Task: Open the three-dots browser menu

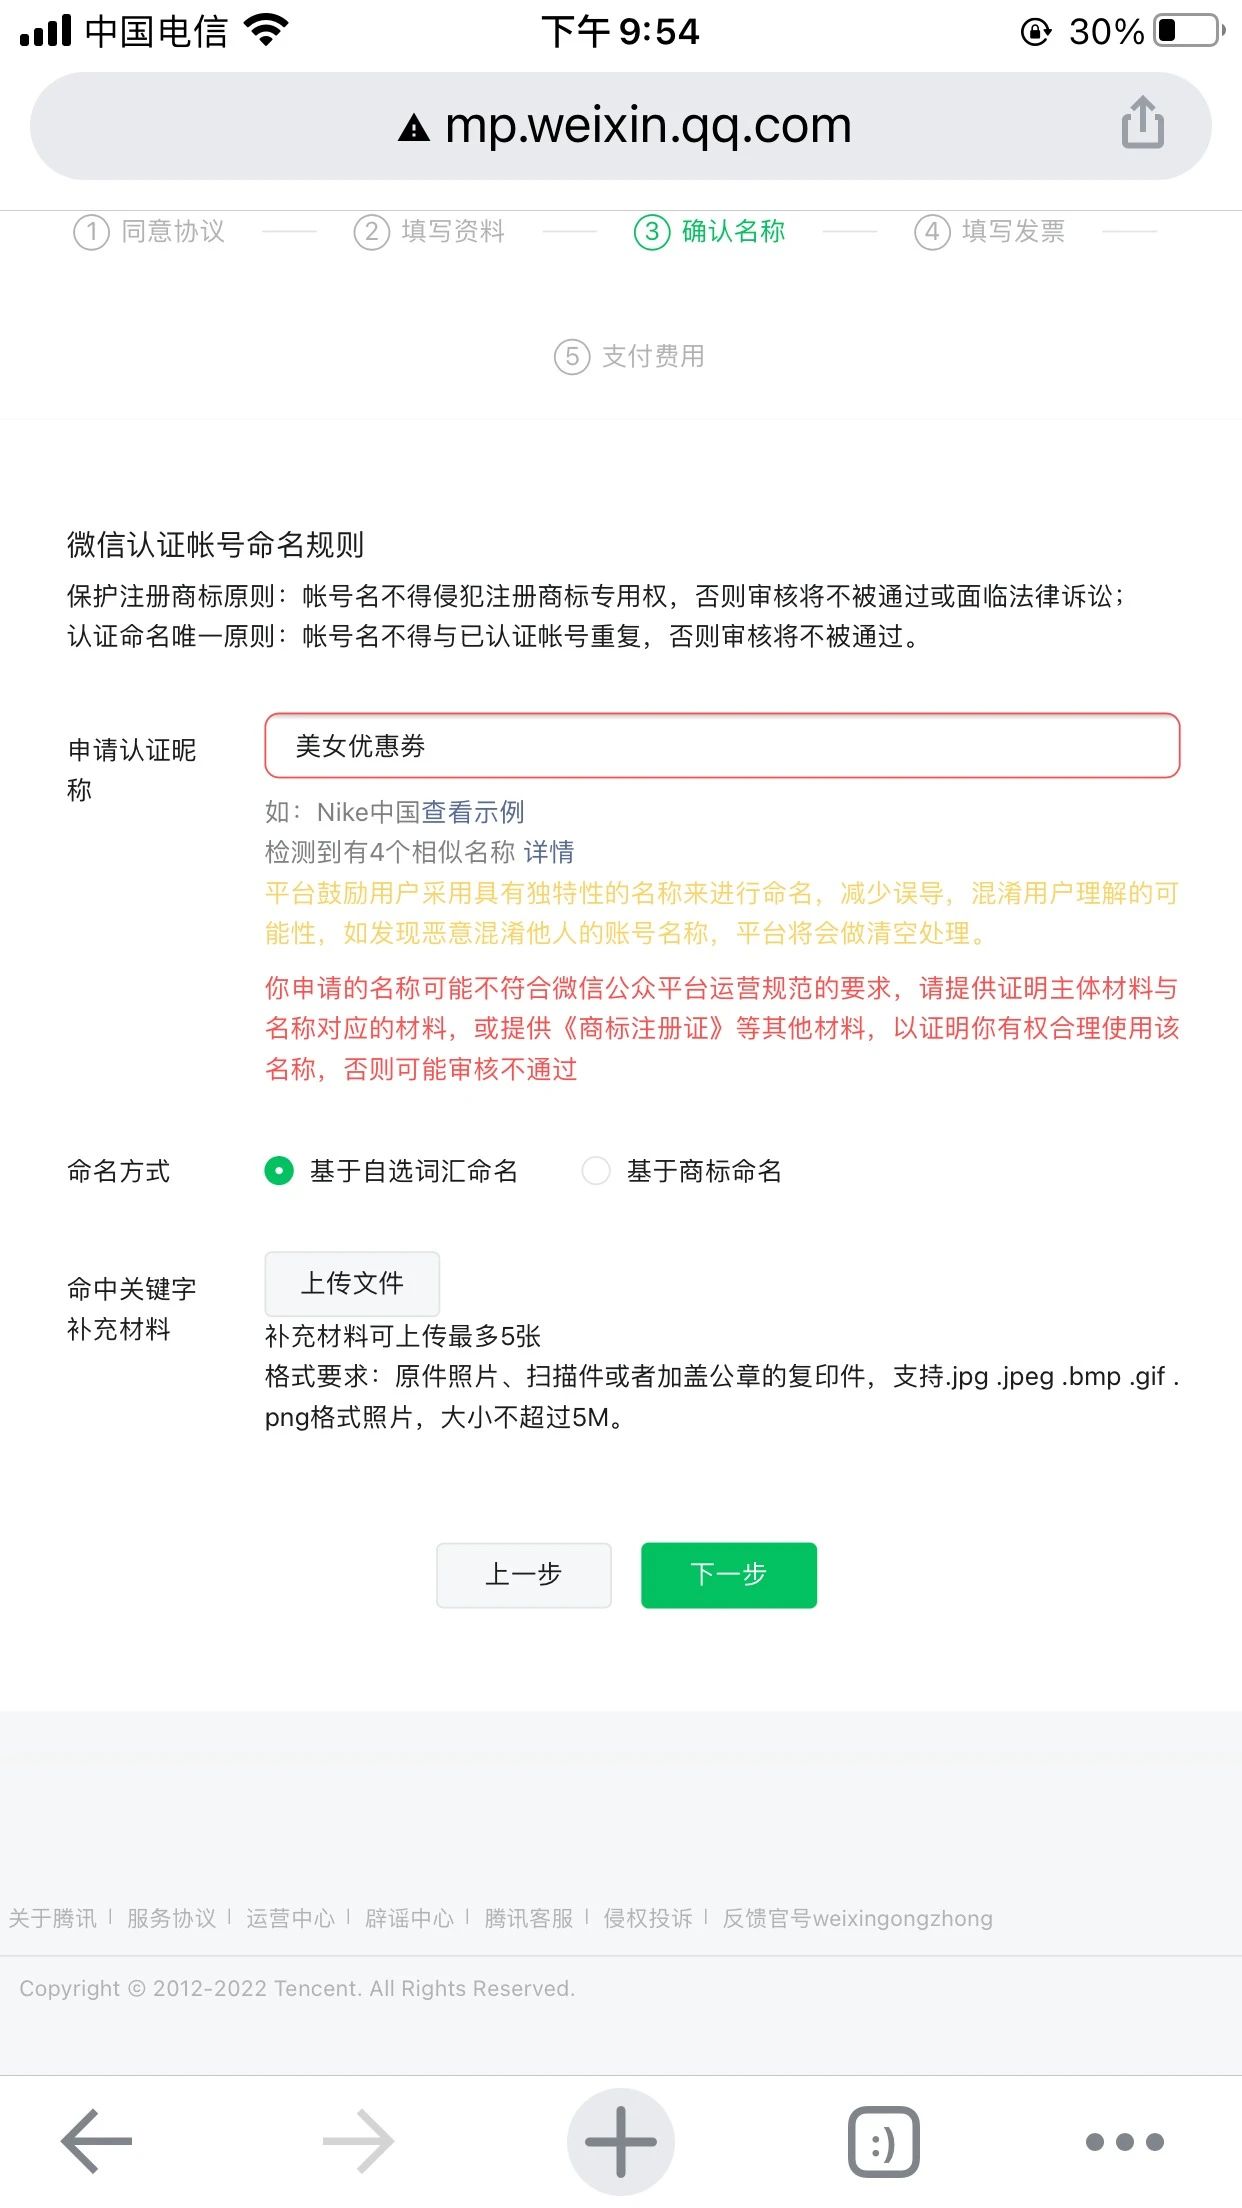Action: (x=1125, y=2141)
